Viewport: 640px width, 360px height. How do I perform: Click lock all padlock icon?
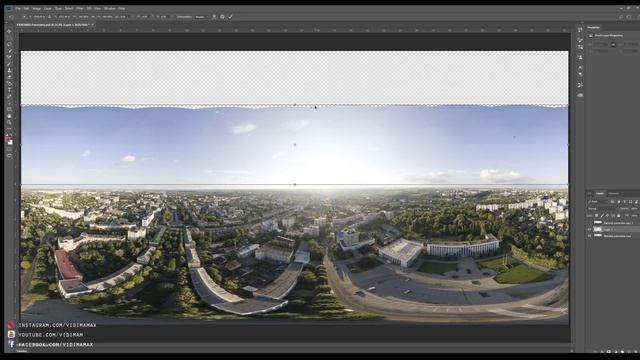click(618, 216)
